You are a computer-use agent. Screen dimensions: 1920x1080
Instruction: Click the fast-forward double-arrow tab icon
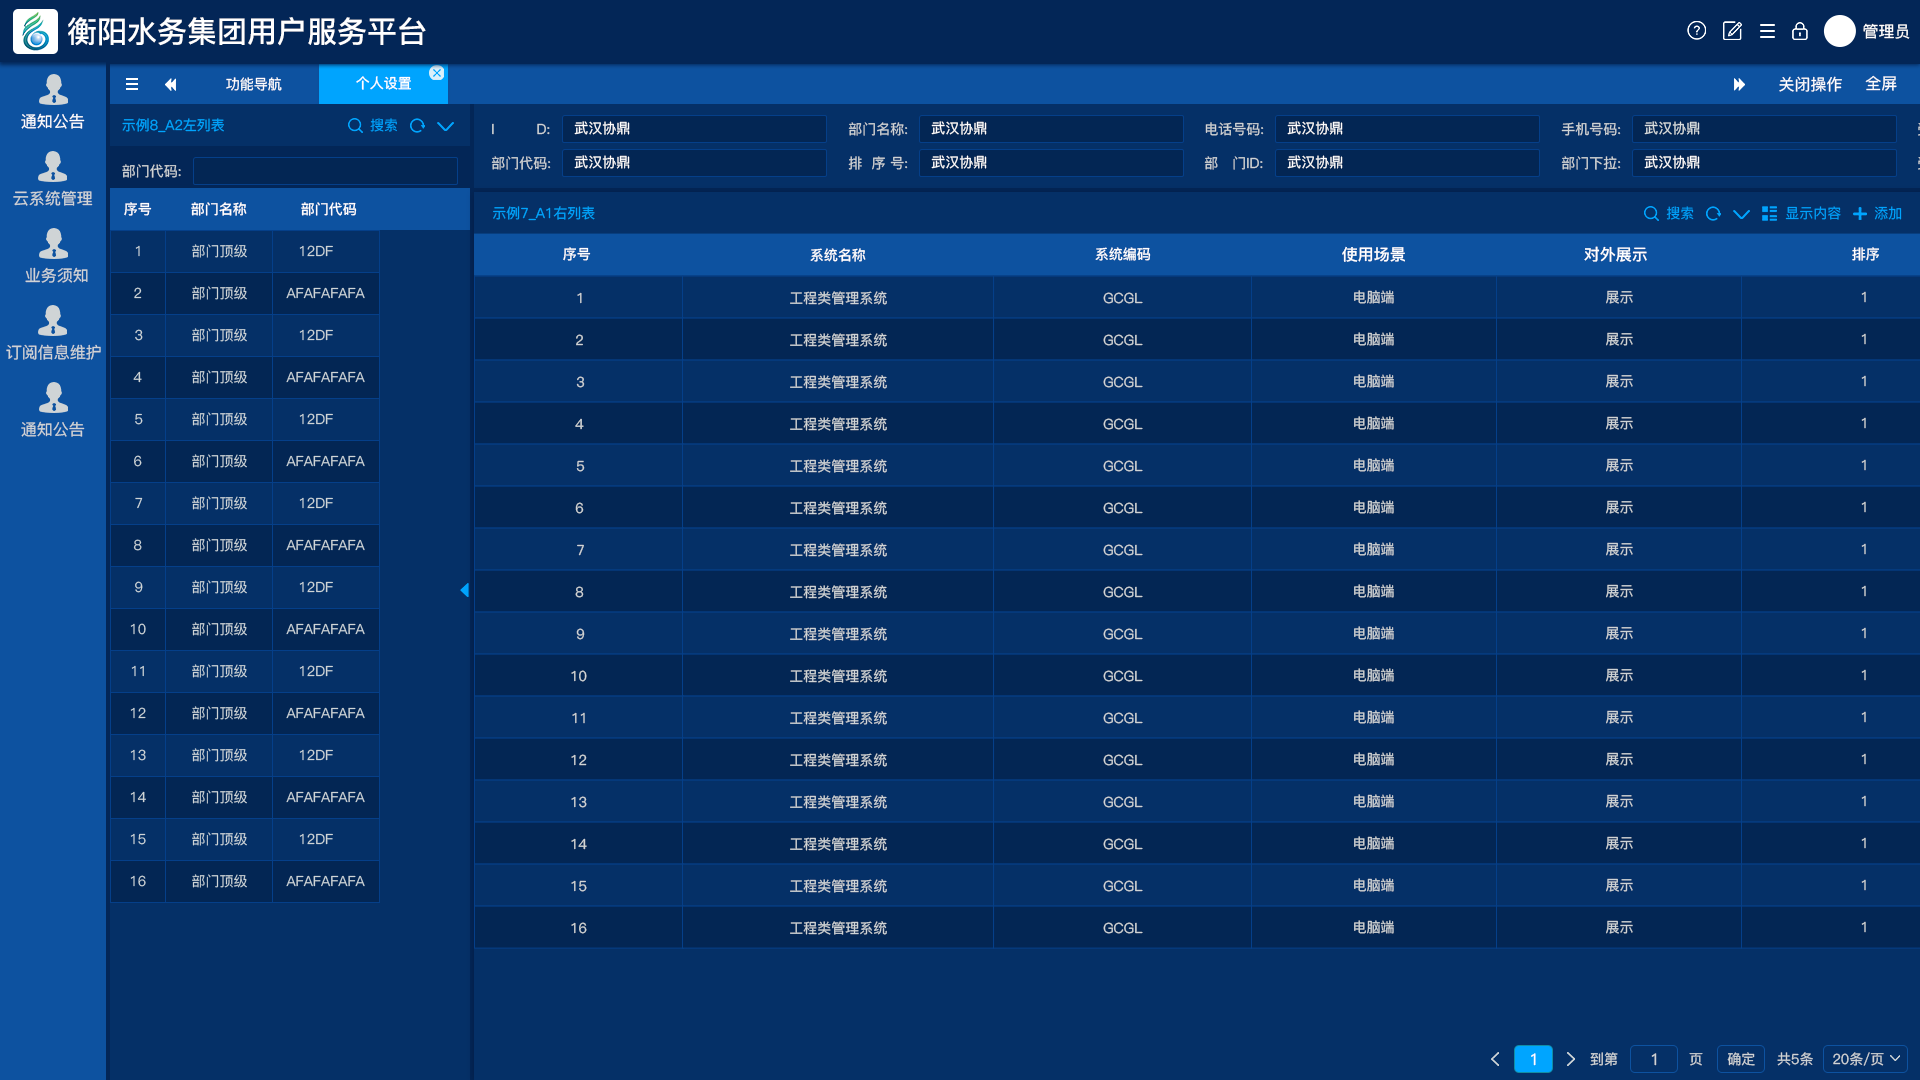click(1739, 84)
